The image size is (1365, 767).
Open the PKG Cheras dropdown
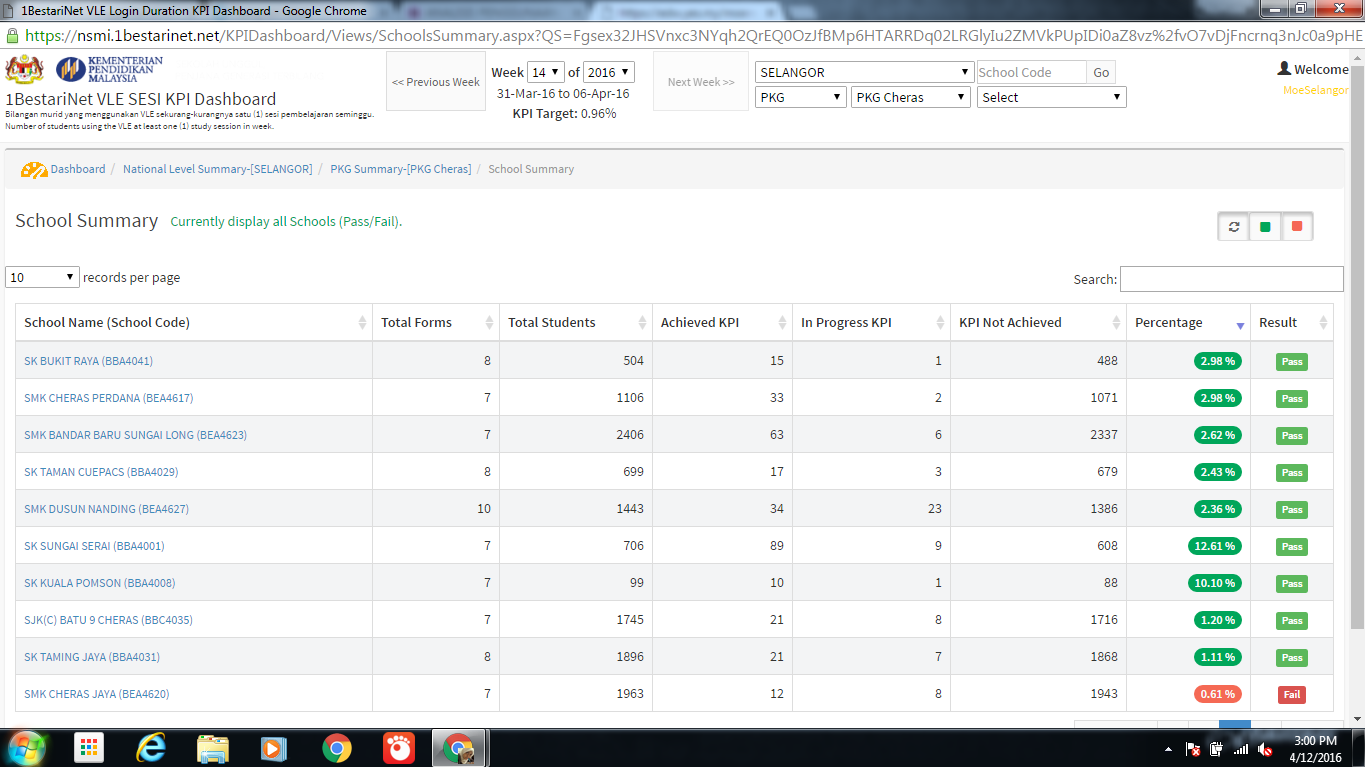(911, 97)
